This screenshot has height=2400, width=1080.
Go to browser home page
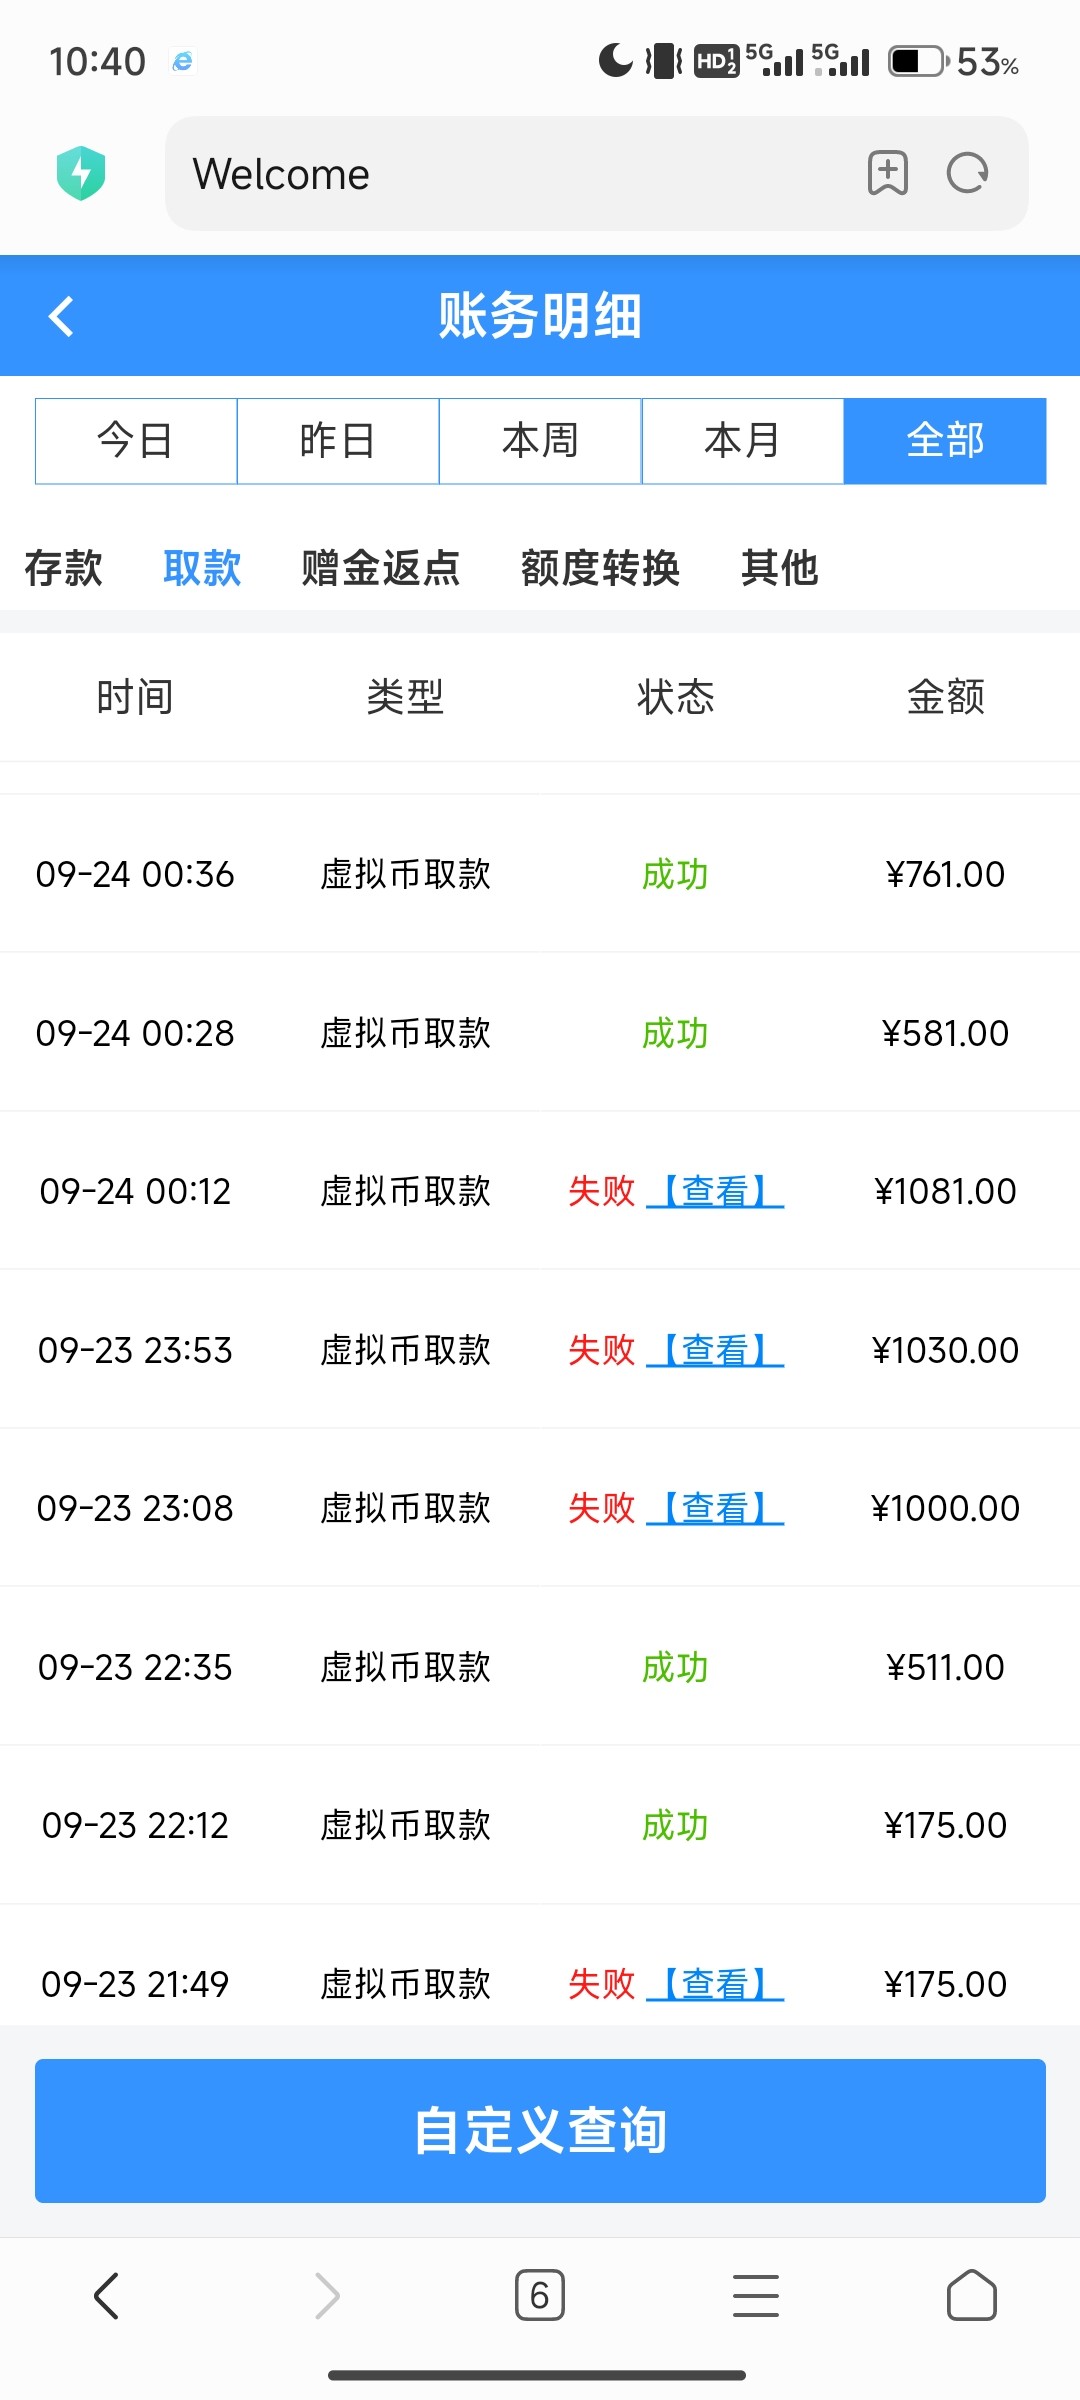pos(971,2295)
